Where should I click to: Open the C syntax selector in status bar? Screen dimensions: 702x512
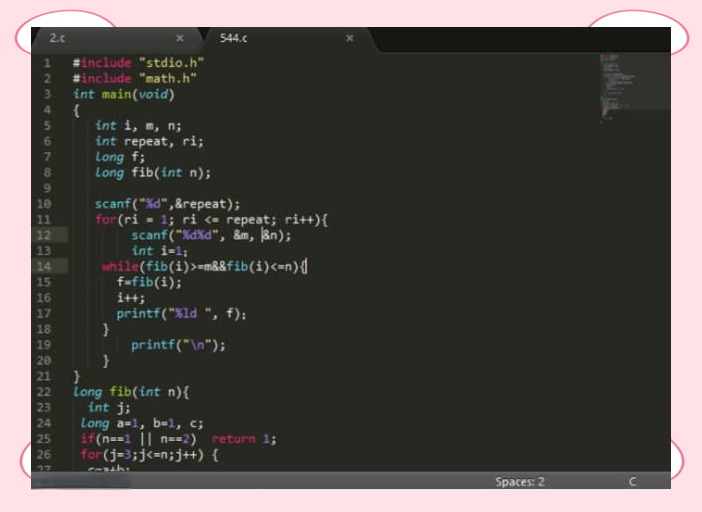click(x=632, y=482)
